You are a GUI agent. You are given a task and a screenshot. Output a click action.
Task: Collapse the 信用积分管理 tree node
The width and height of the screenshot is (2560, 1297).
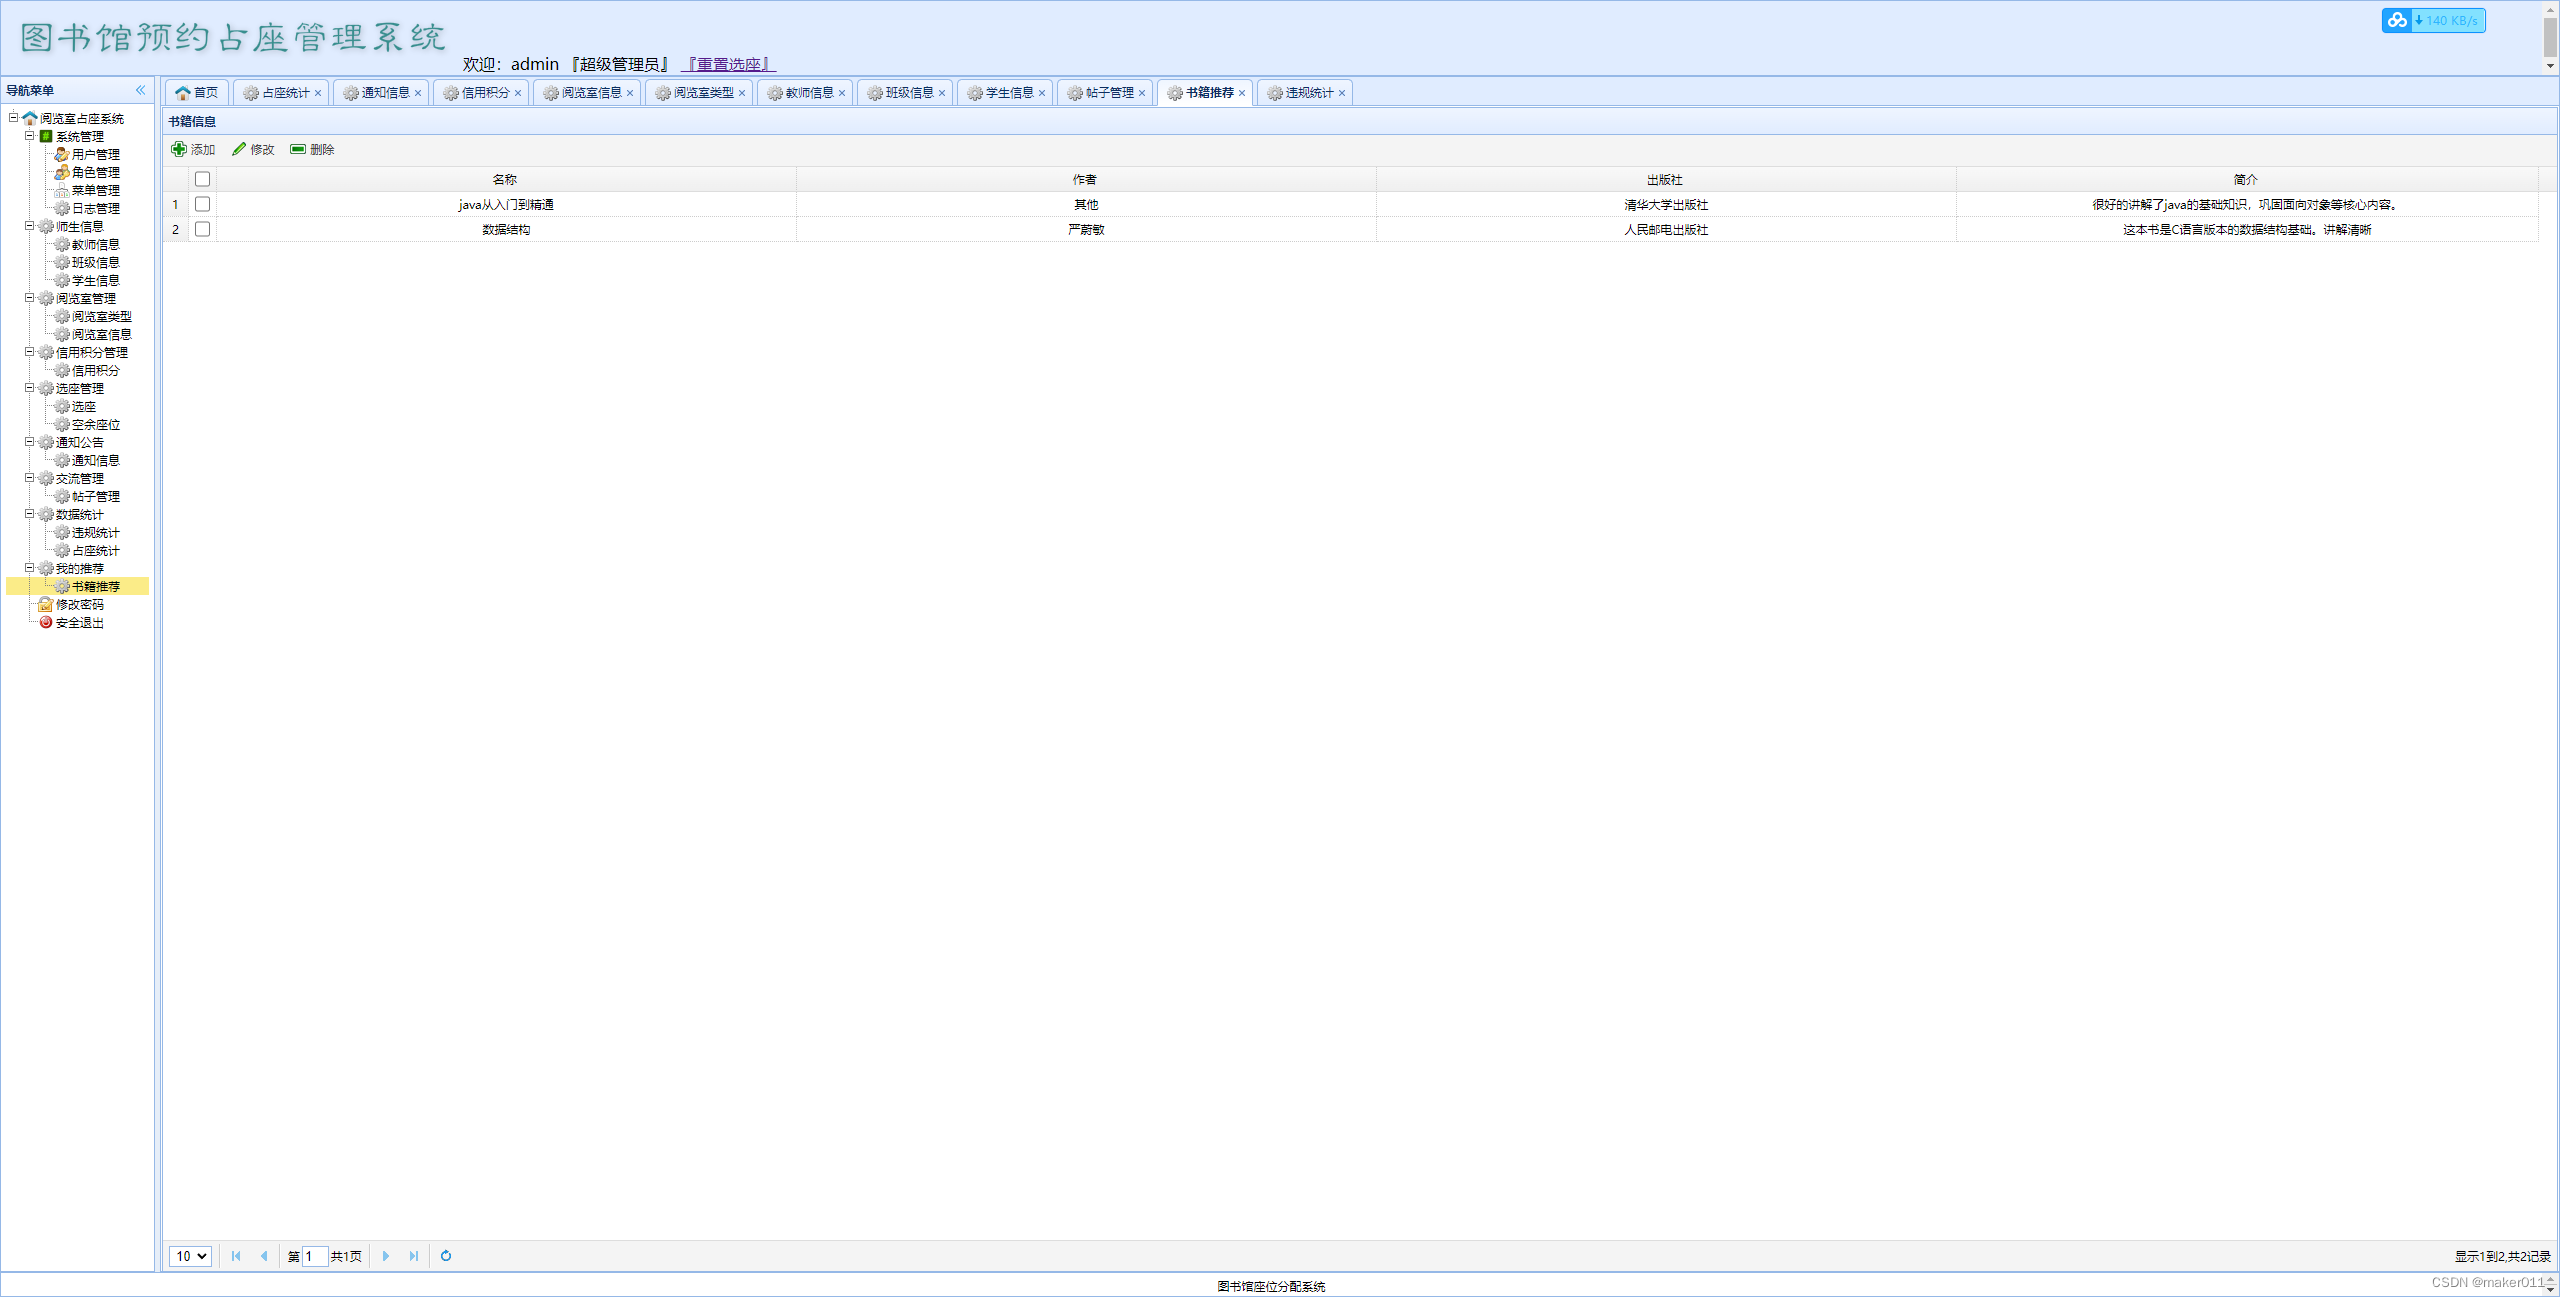point(30,352)
